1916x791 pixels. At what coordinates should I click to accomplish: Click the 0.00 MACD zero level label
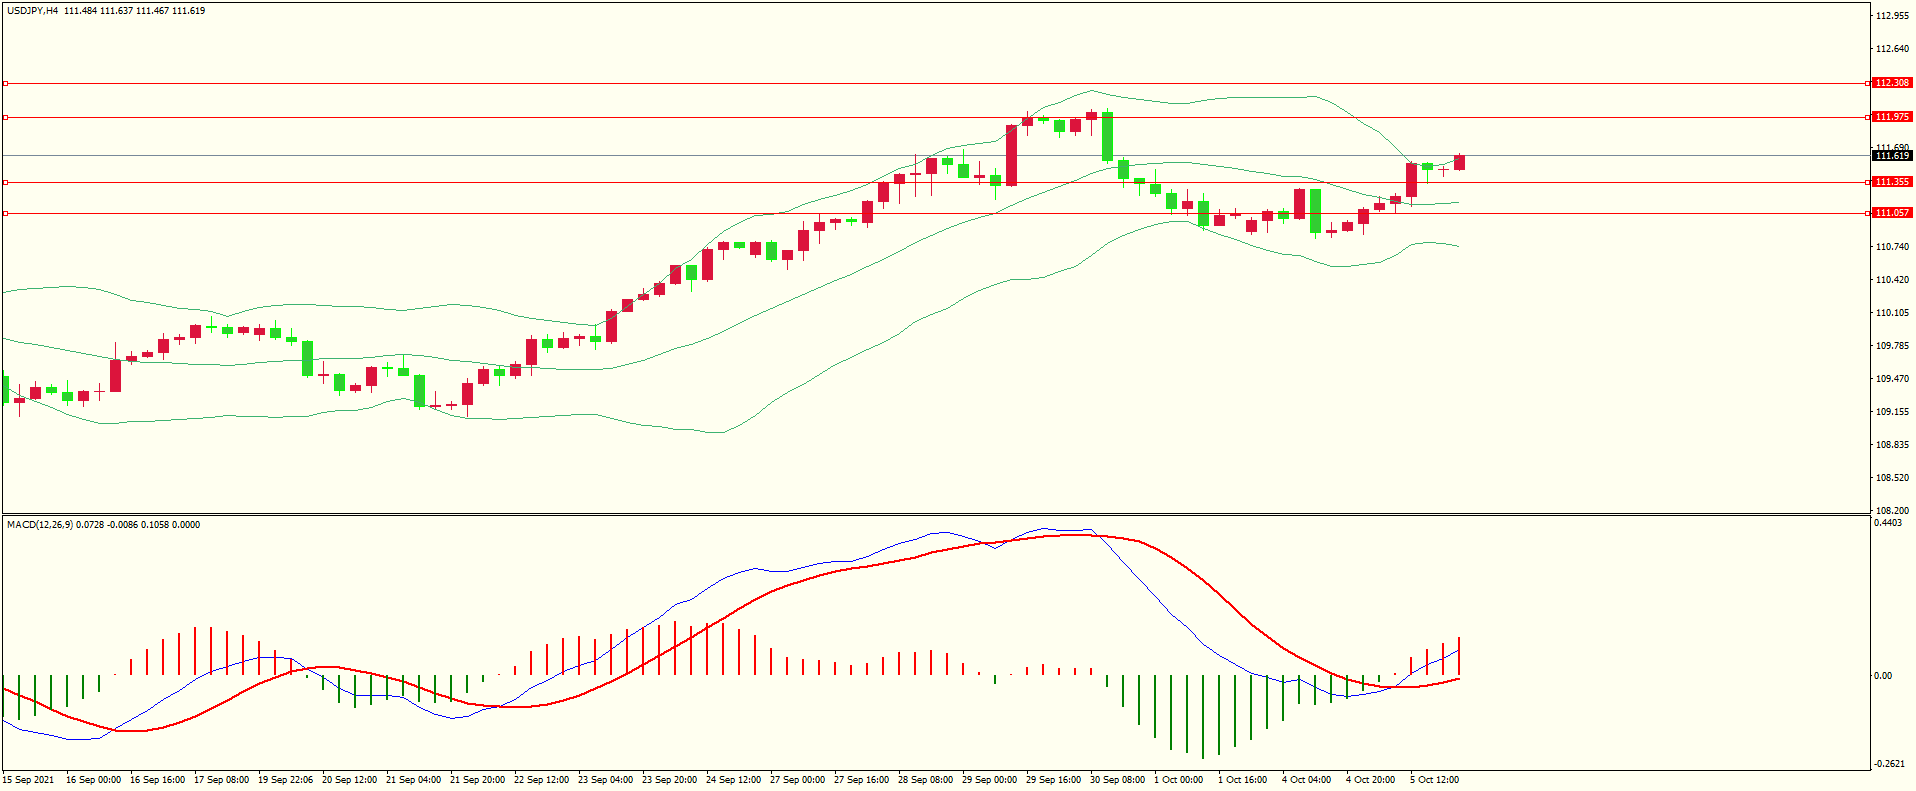pos(1883,676)
